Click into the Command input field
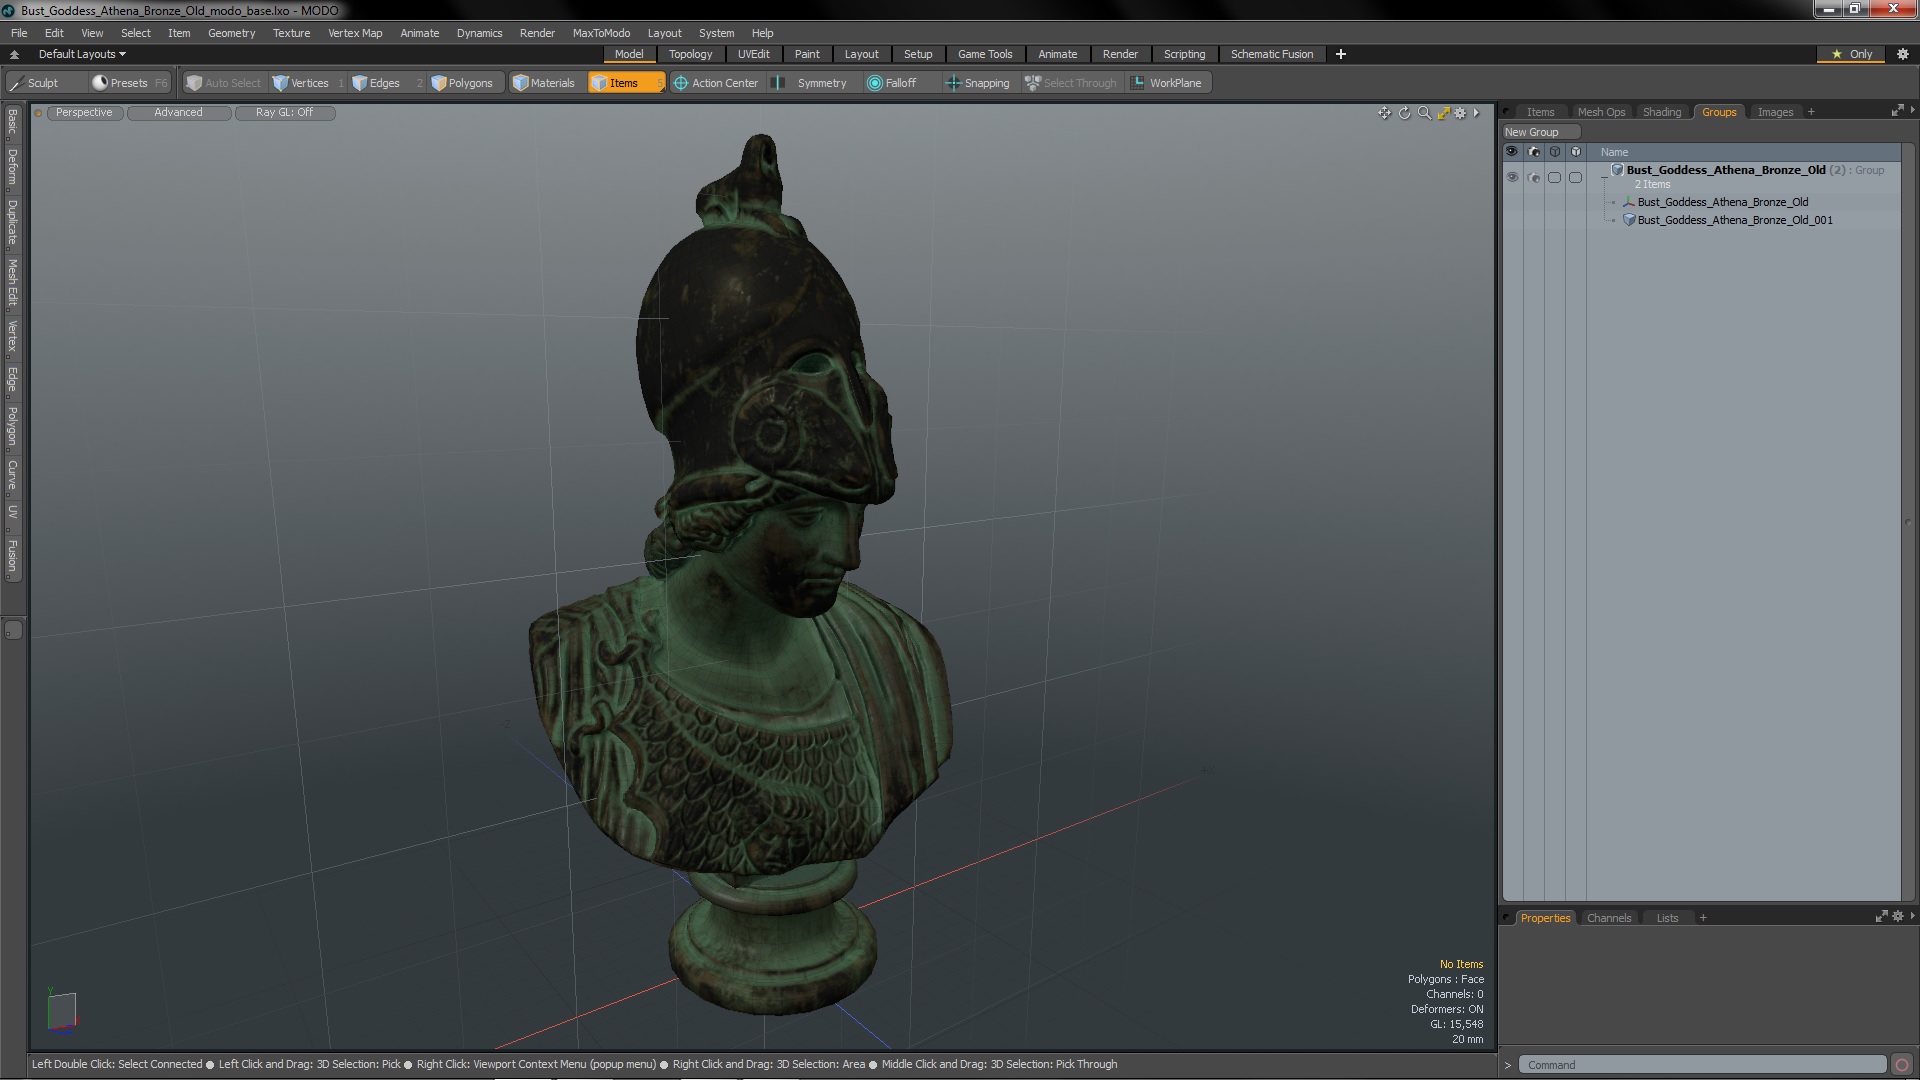This screenshot has width=1920, height=1080. point(1702,1065)
